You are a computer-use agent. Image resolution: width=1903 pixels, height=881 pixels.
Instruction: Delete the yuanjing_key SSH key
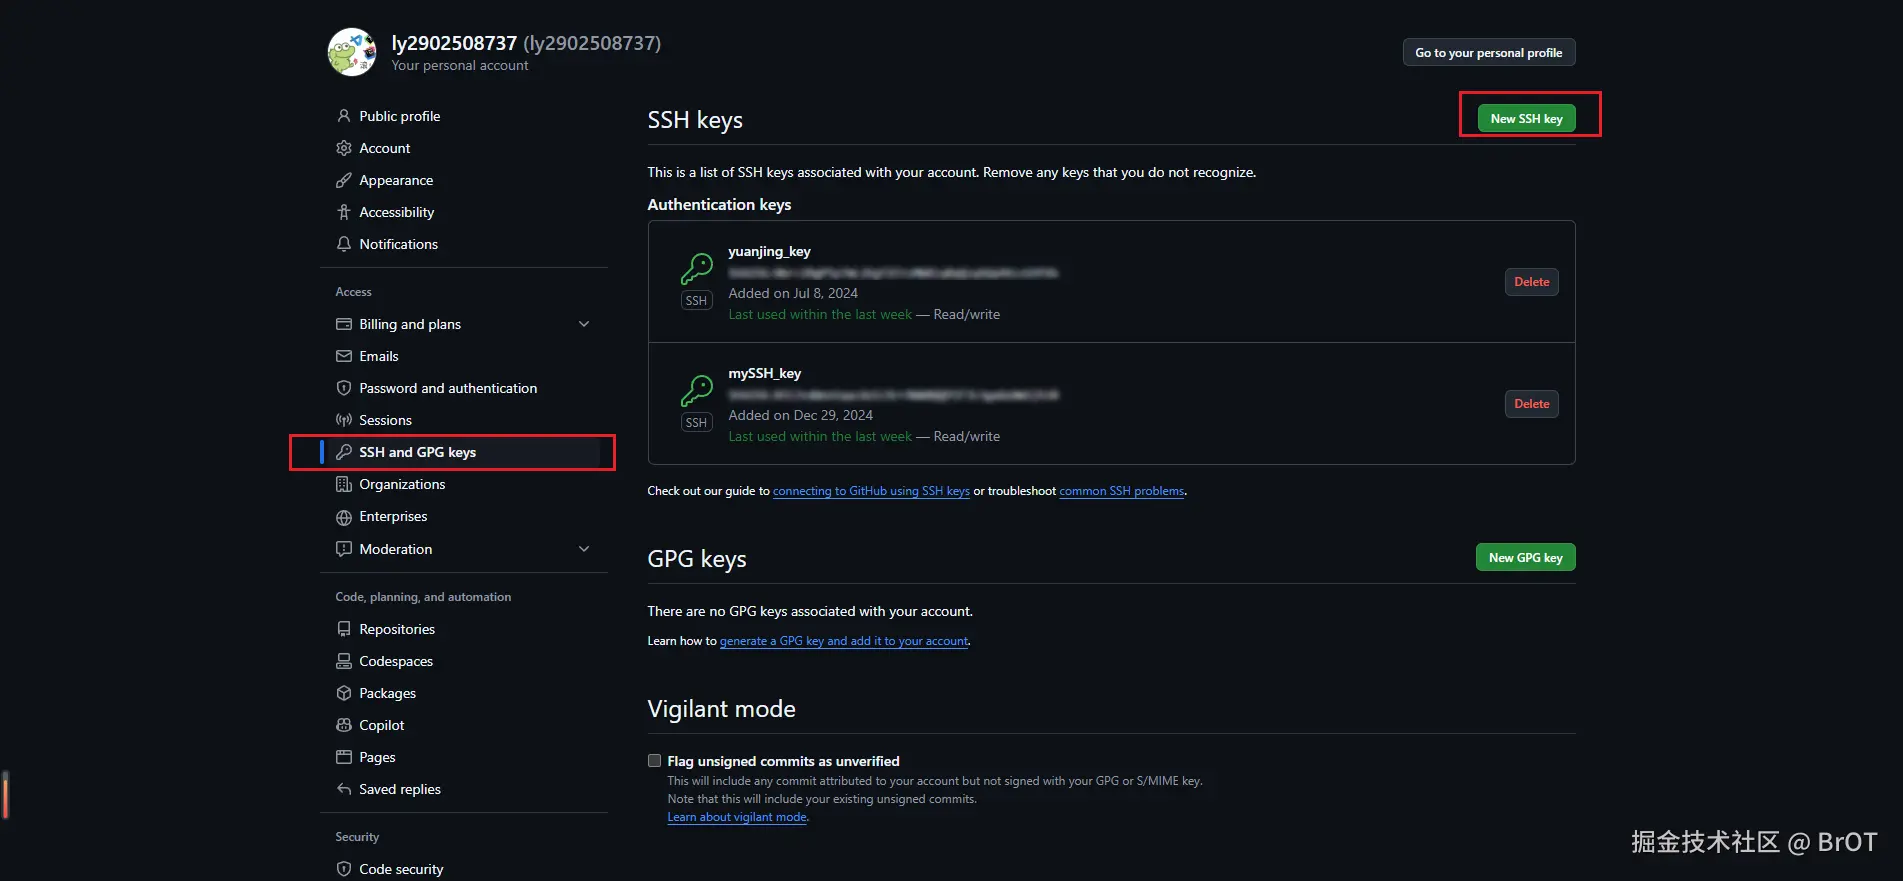[1531, 282]
